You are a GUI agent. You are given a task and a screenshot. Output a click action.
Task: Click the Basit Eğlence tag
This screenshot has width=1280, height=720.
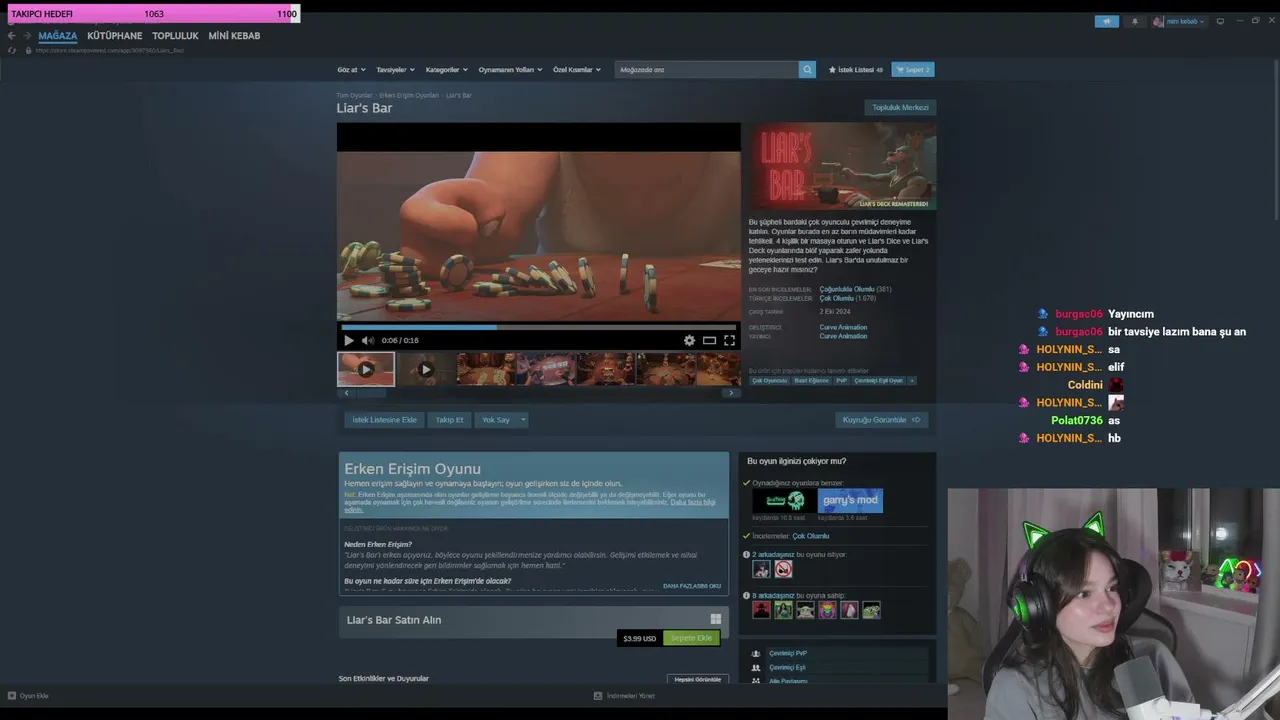(x=812, y=380)
